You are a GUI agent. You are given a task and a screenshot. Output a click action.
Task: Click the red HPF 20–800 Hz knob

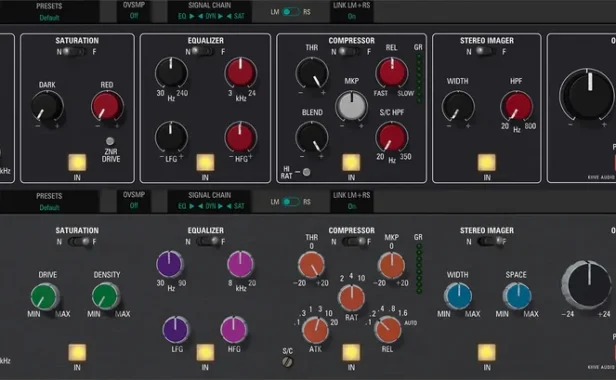coord(517,106)
